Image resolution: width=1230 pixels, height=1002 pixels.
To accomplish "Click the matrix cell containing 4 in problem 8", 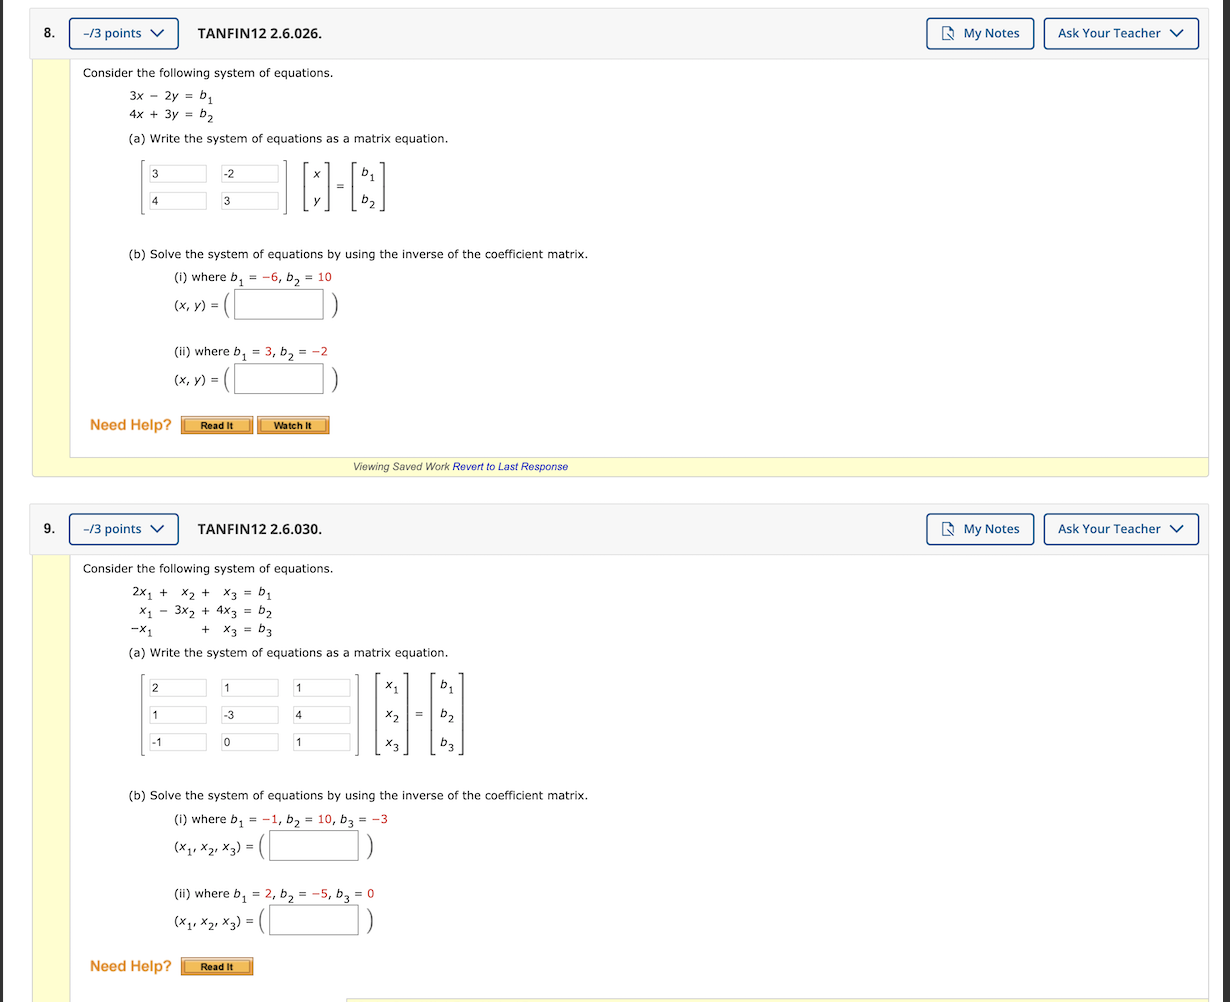I will tap(176, 200).
